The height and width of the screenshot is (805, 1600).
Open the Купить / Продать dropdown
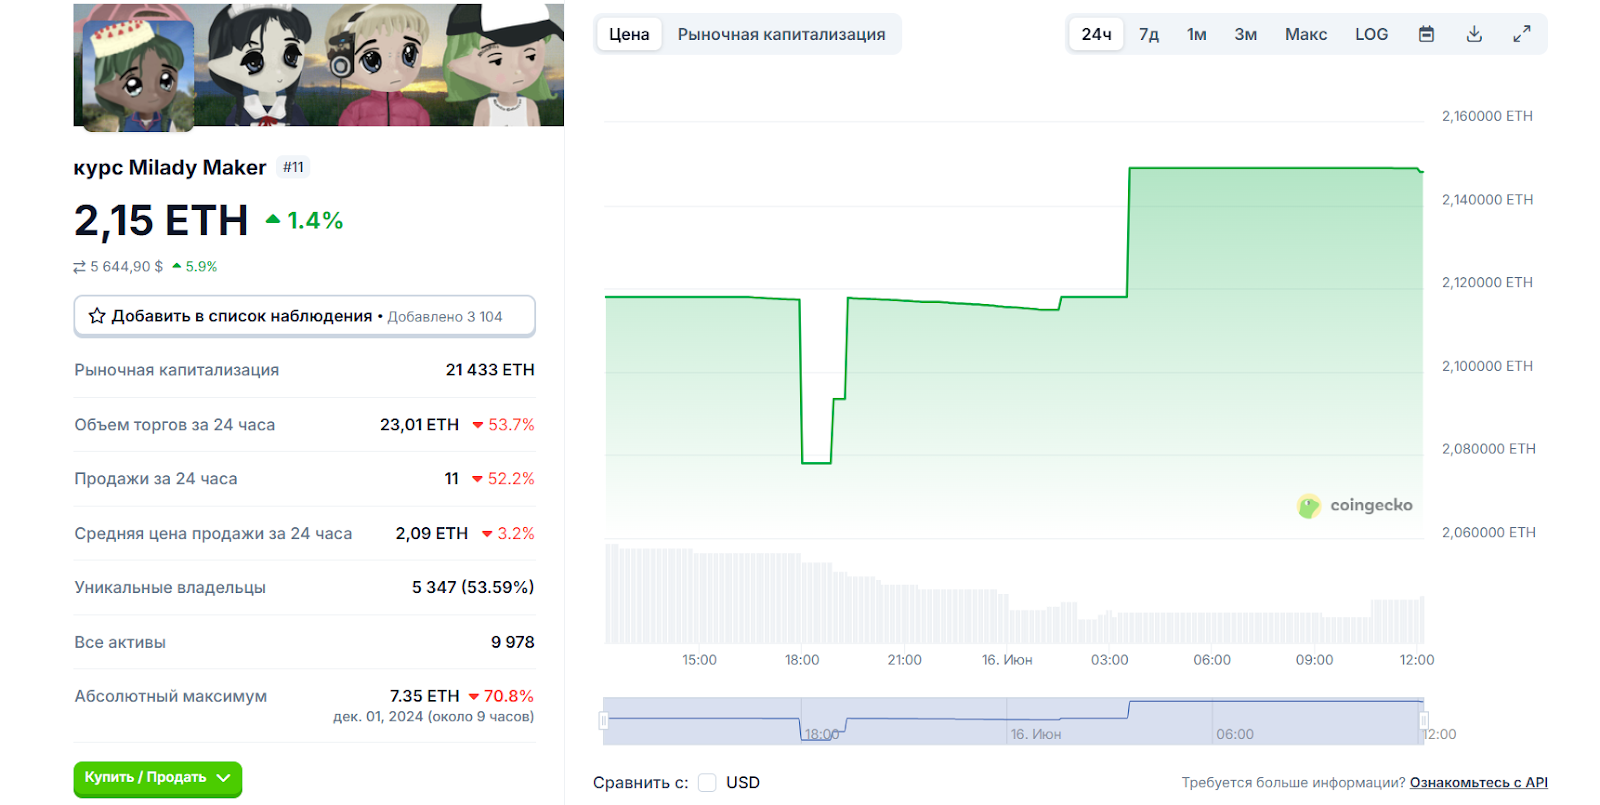(x=158, y=777)
